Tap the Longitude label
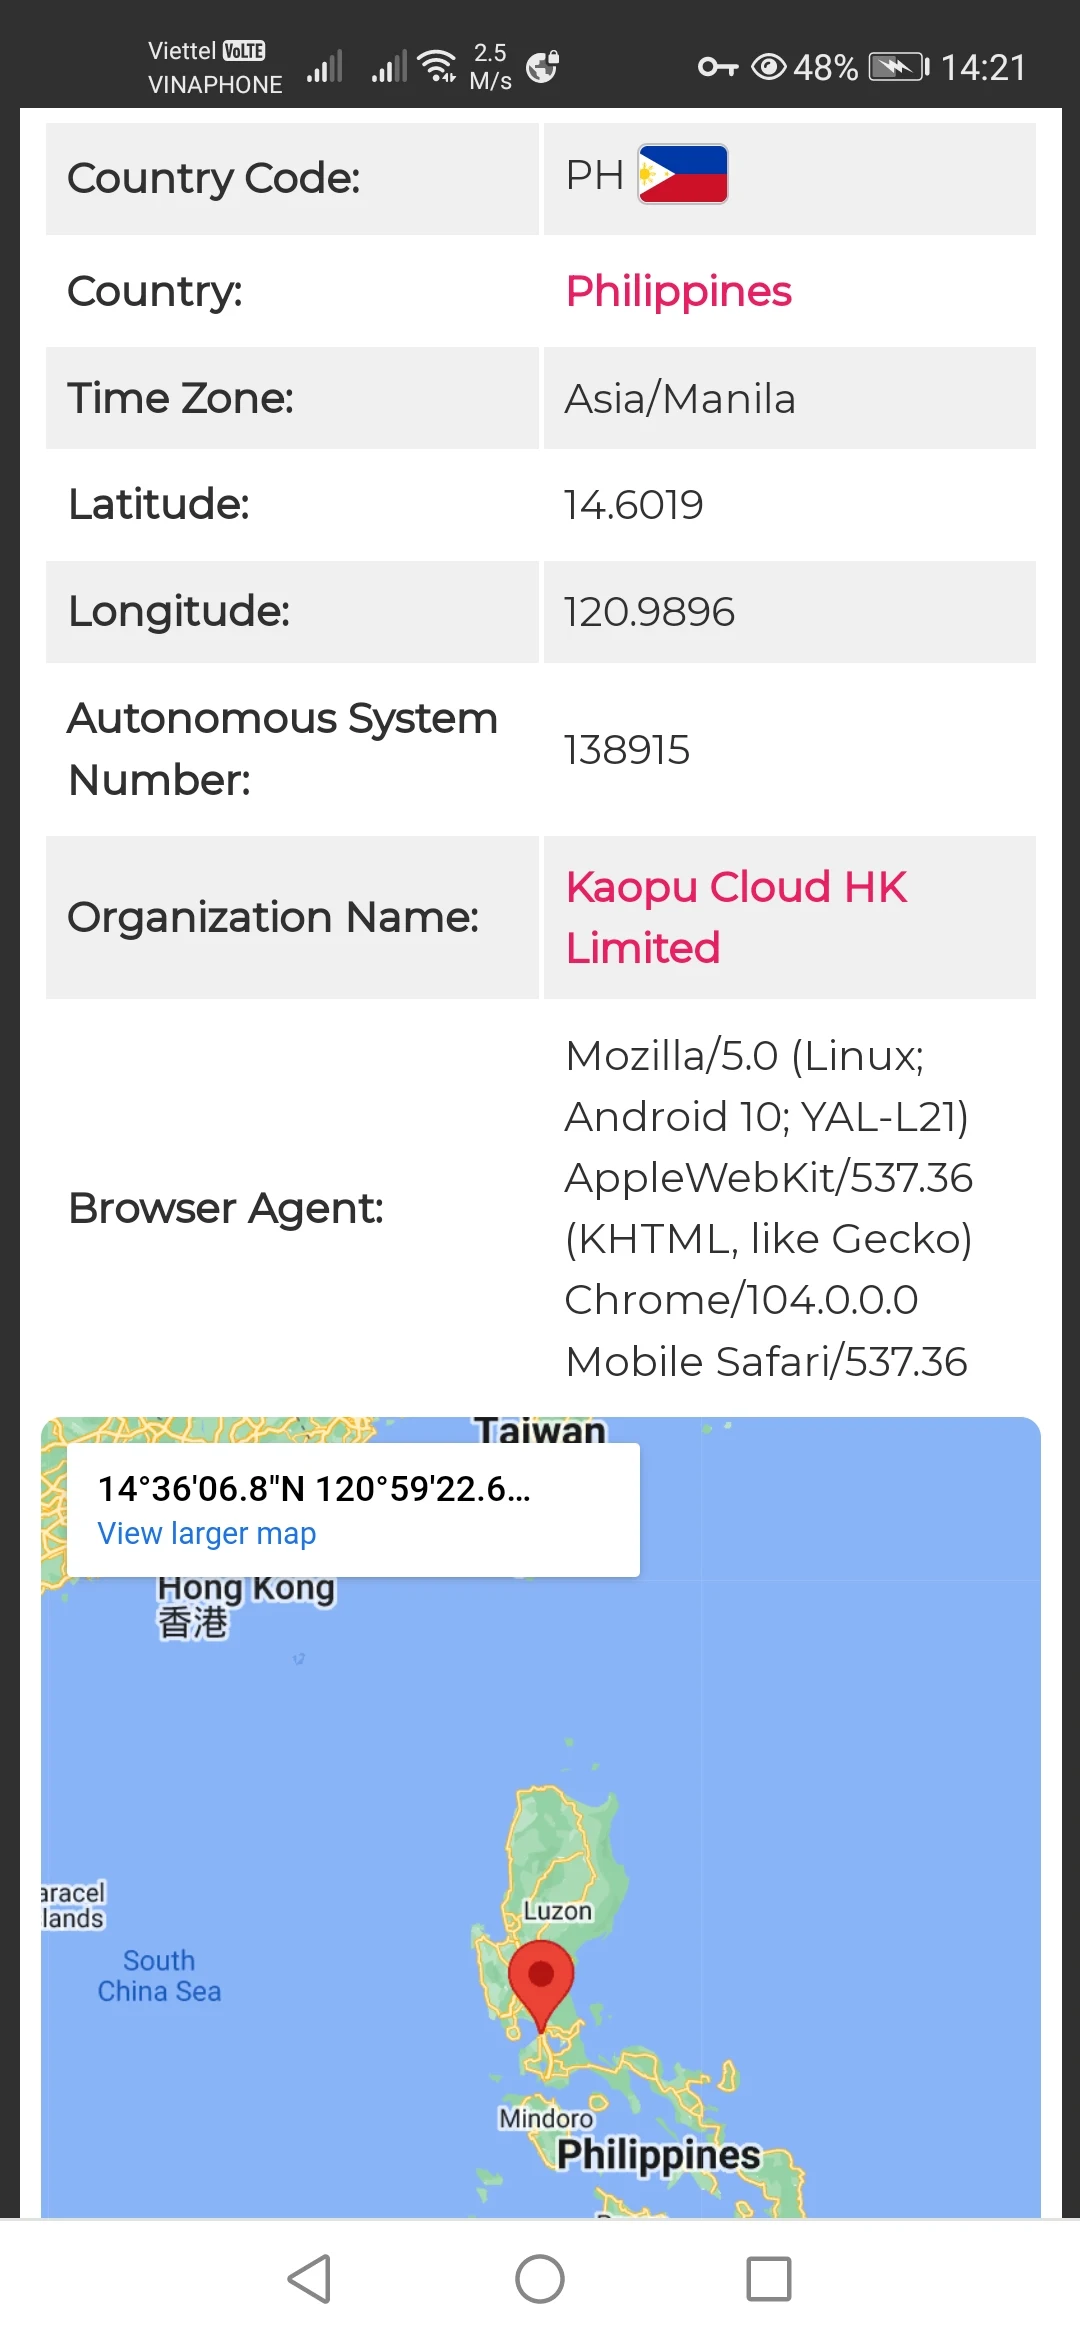Image resolution: width=1080 pixels, height=2340 pixels. pos(179,611)
